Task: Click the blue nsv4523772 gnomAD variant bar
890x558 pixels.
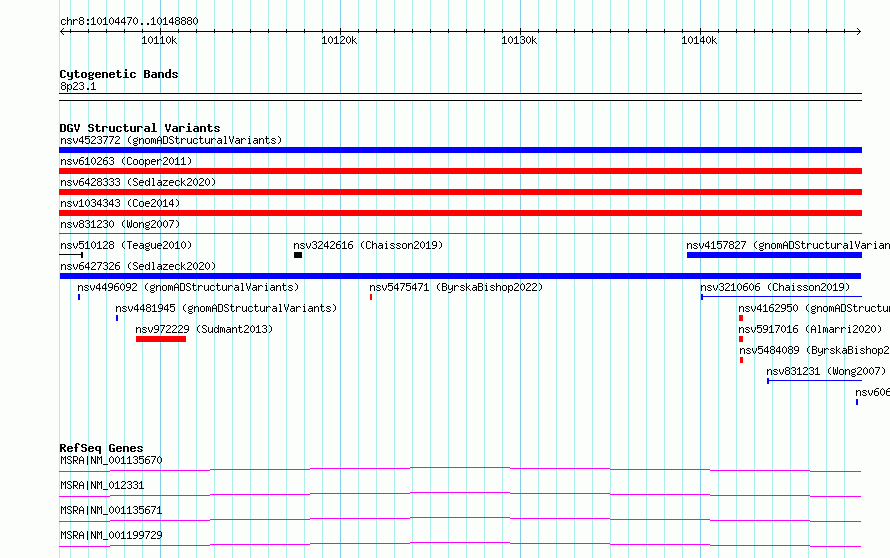Action: click(x=460, y=150)
